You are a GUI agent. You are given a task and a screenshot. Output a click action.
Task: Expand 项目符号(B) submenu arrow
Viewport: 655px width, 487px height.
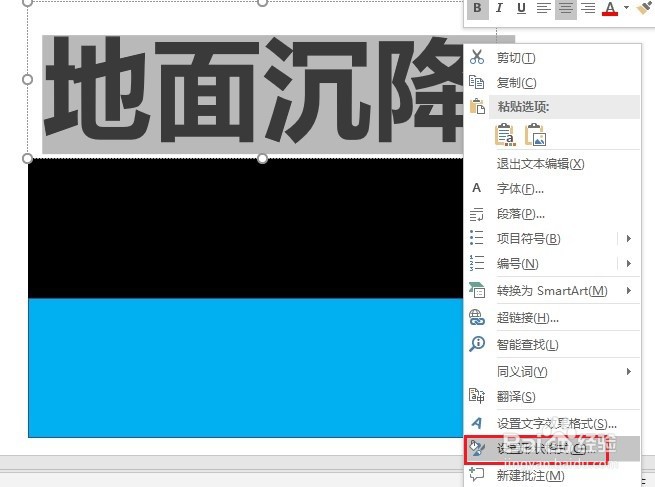click(x=628, y=238)
